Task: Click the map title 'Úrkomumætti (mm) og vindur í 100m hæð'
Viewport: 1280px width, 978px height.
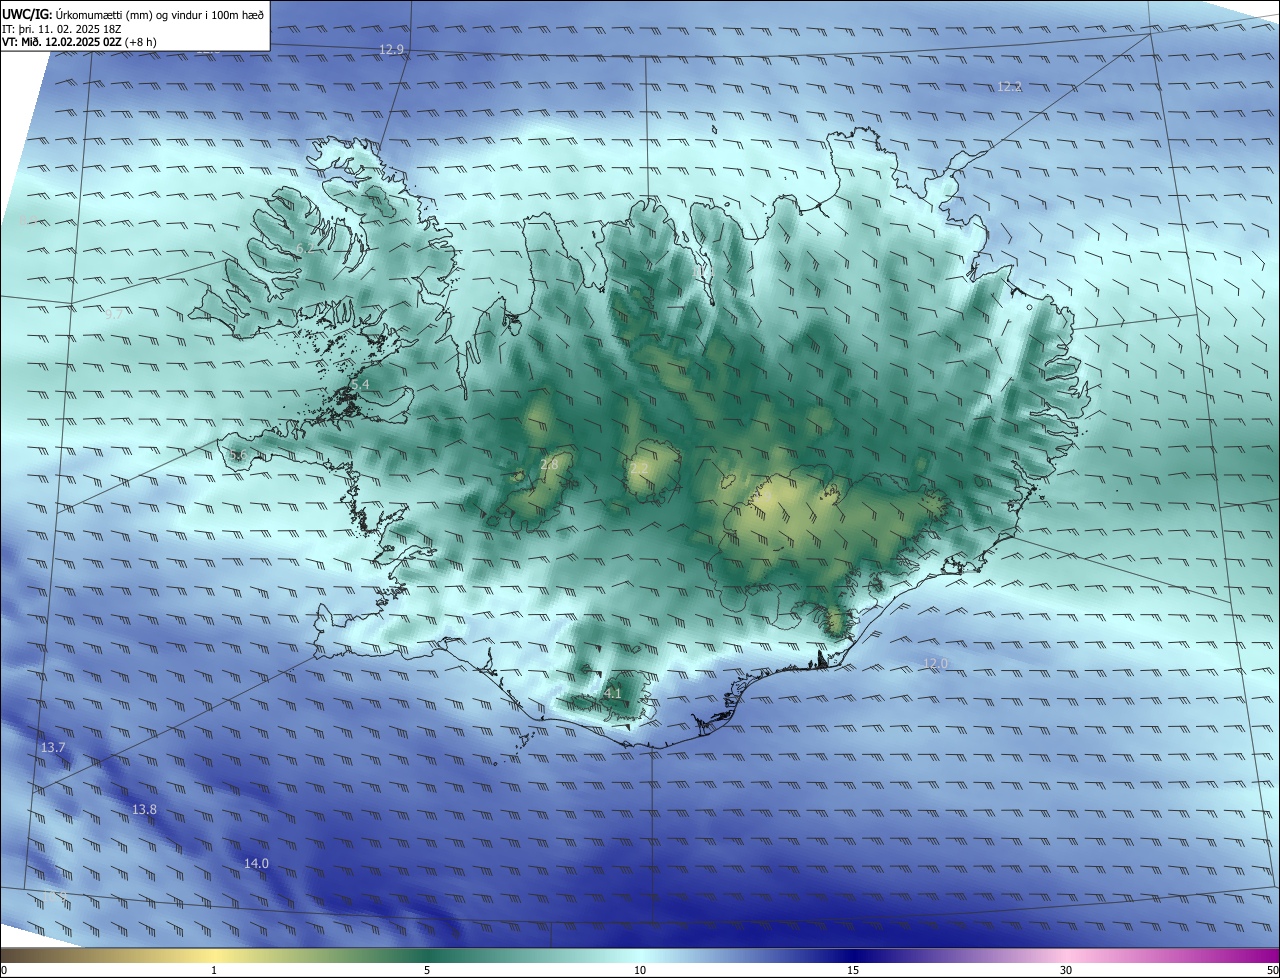Action: point(159,13)
